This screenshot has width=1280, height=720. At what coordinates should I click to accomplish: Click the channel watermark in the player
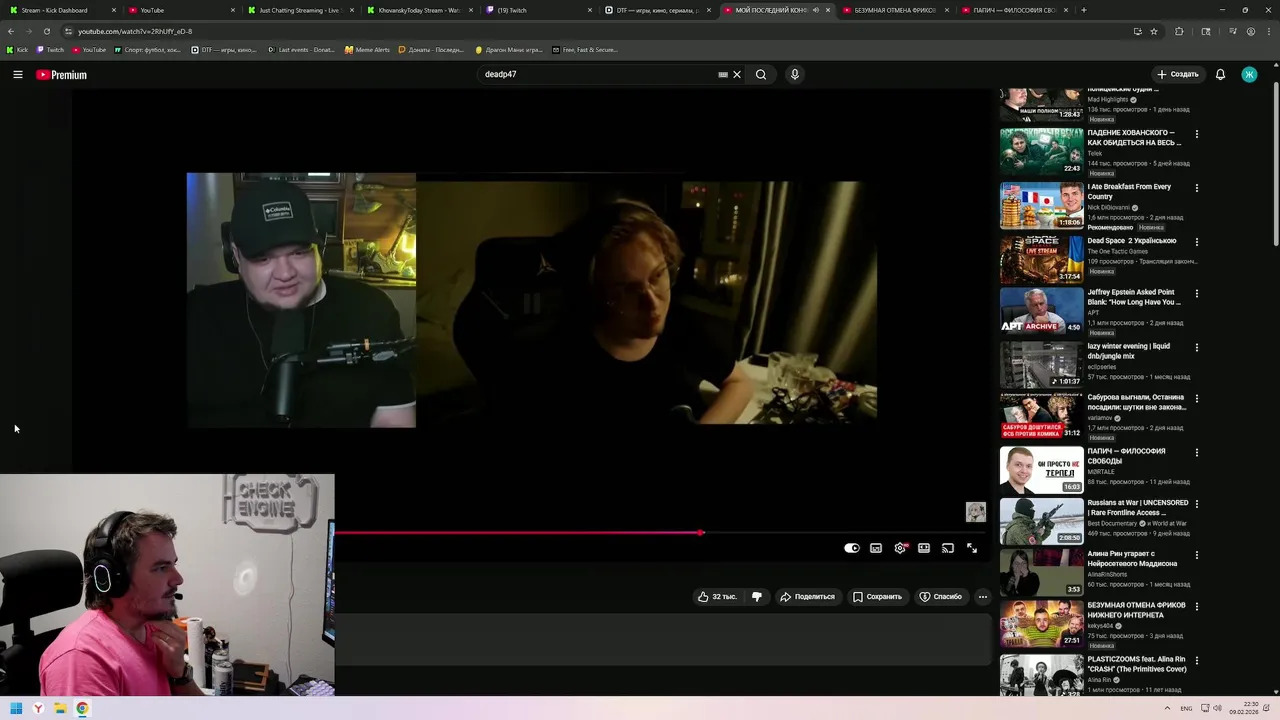976,512
